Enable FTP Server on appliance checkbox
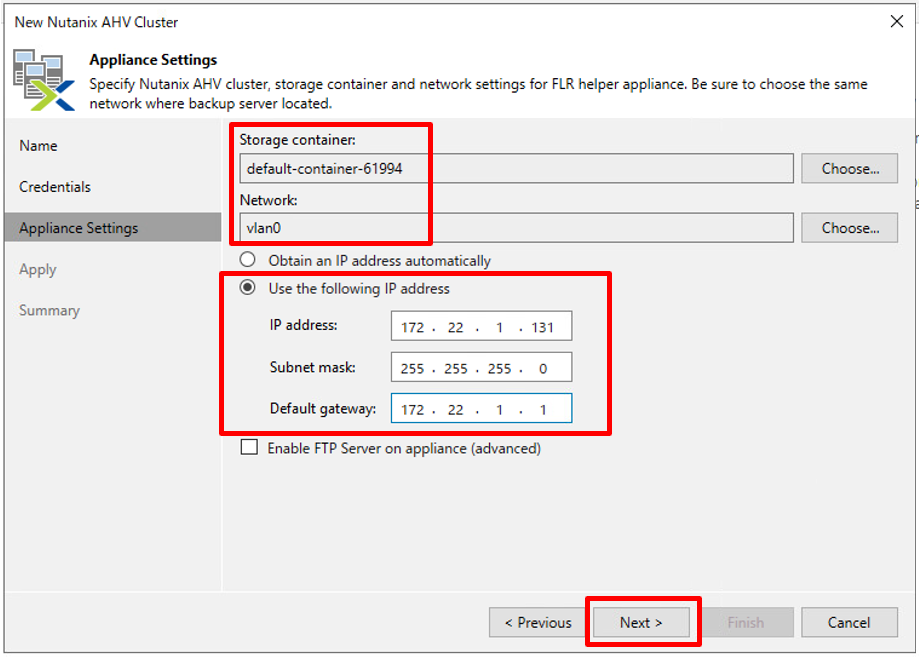Image resolution: width=919 pixels, height=657 pixels. pyautogui.click(x=249, y=448)
